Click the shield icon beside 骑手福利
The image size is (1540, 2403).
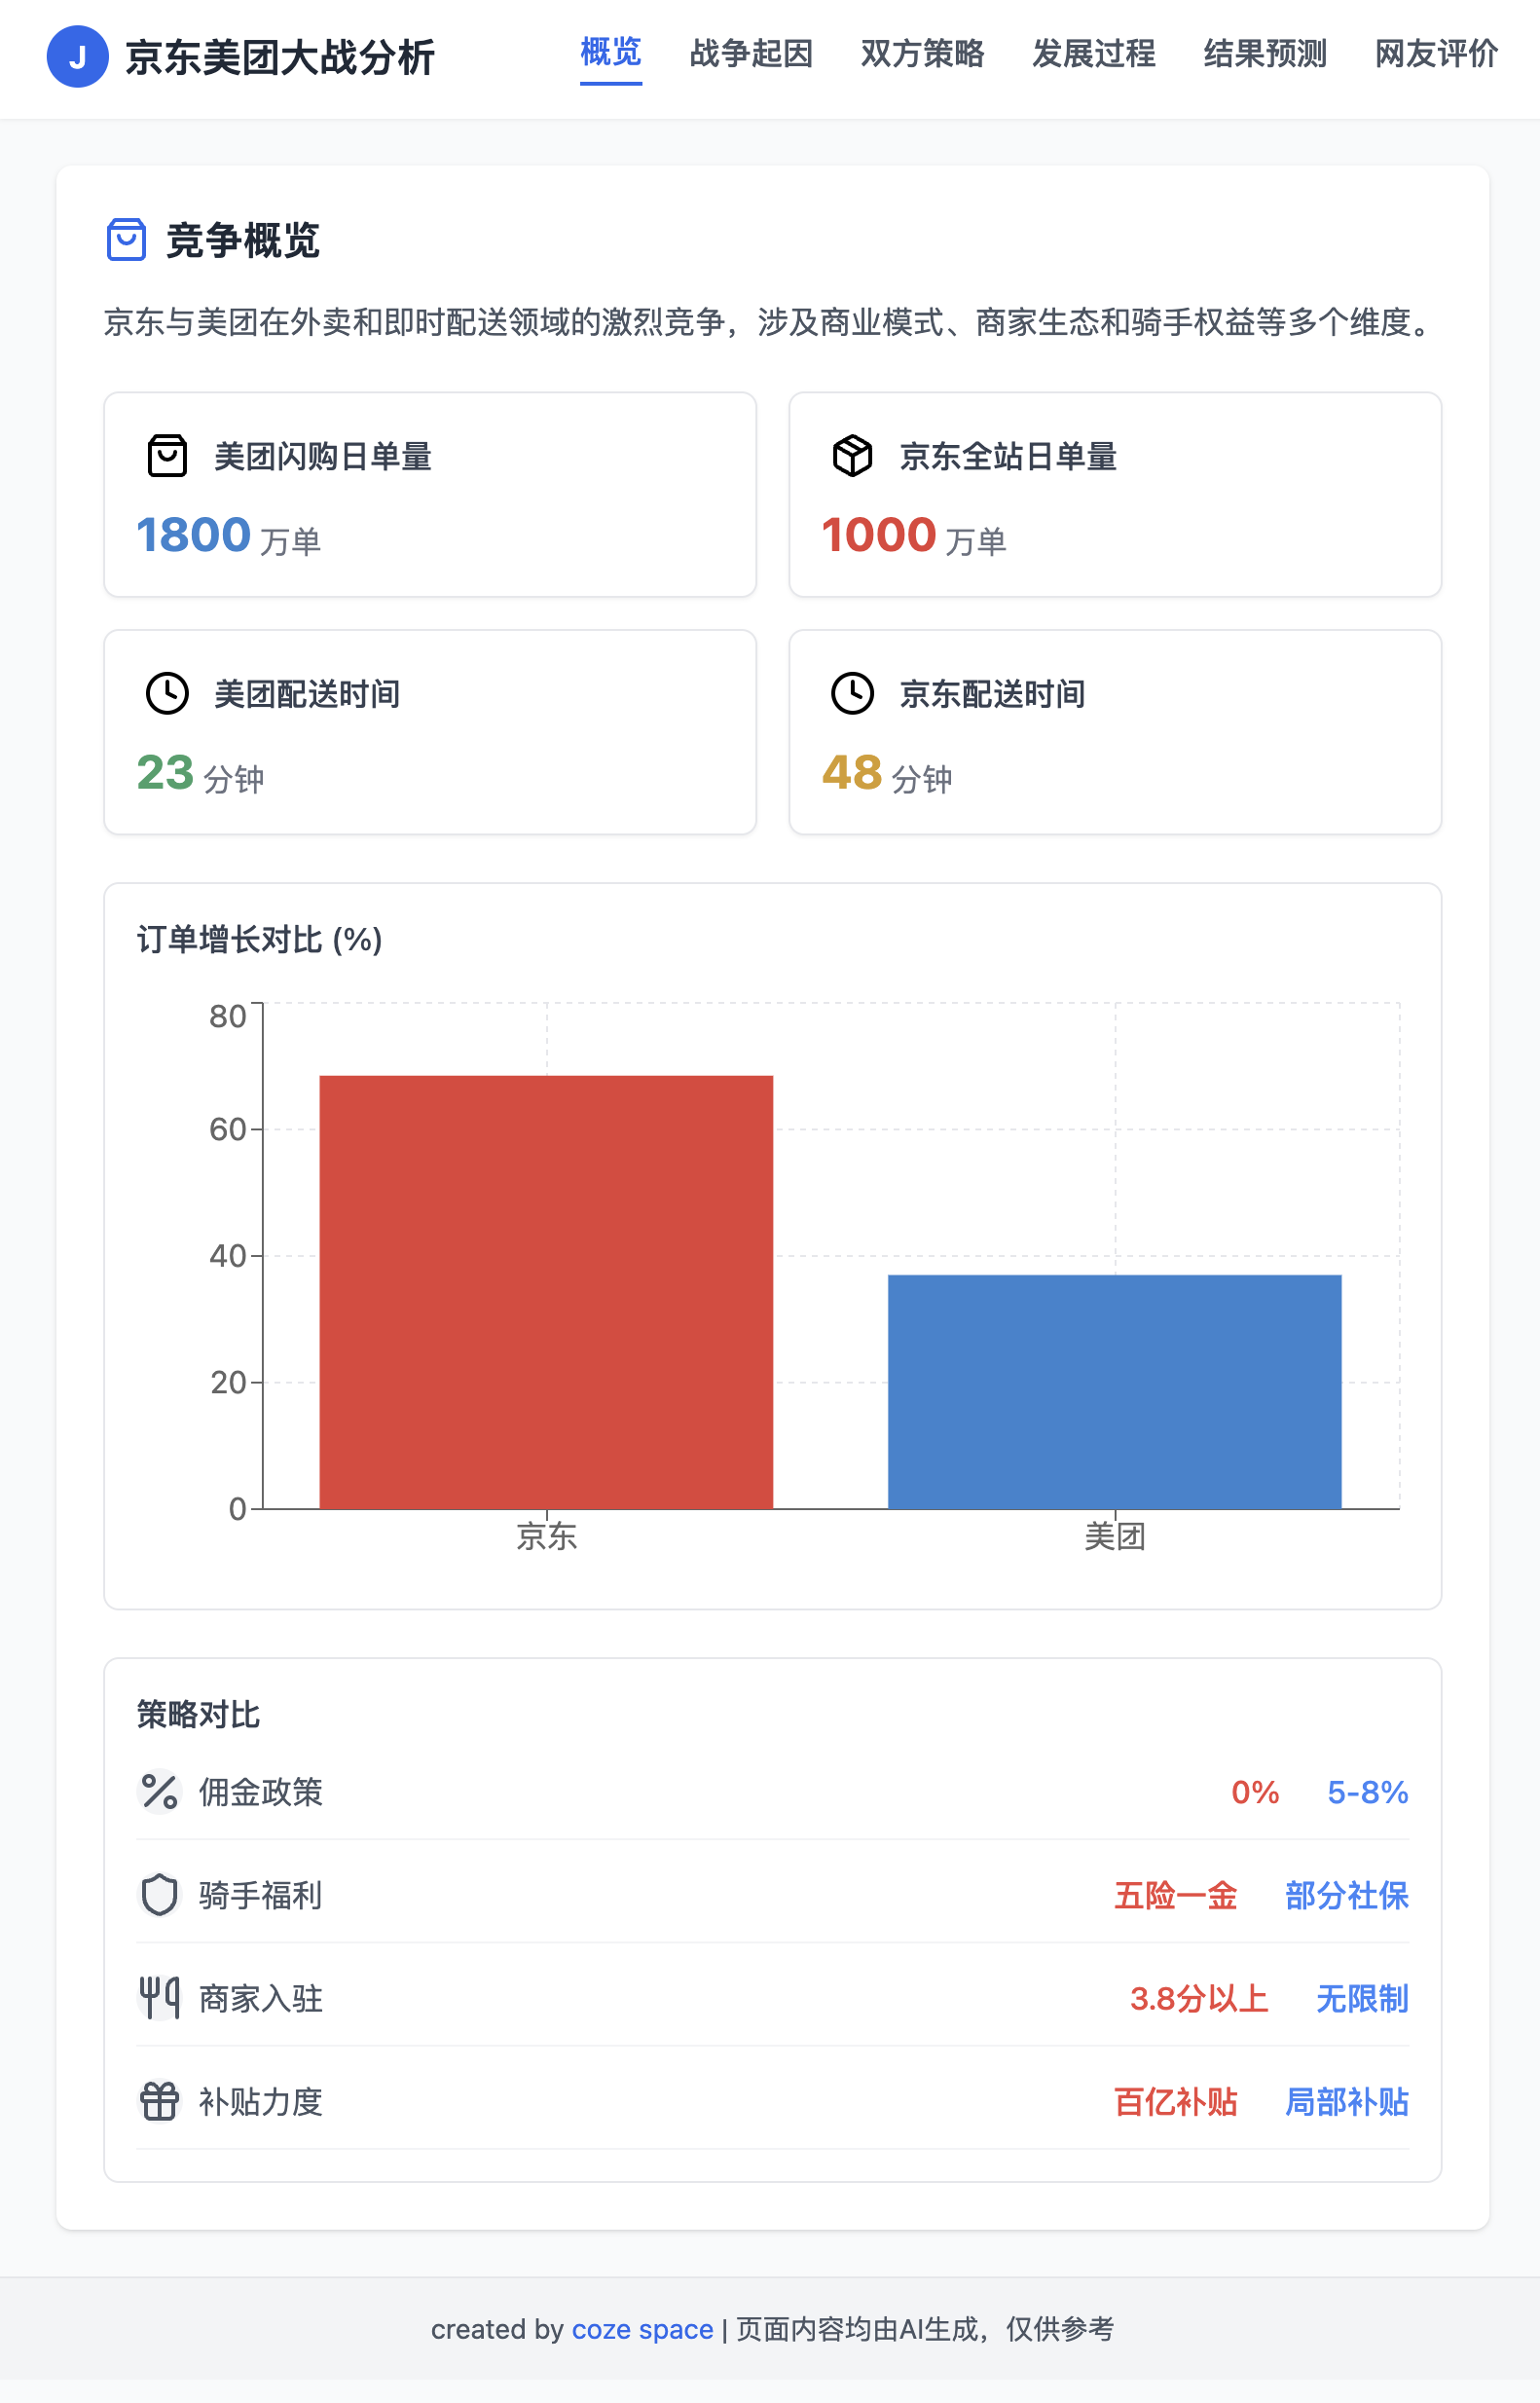(x=159, y=1895)
